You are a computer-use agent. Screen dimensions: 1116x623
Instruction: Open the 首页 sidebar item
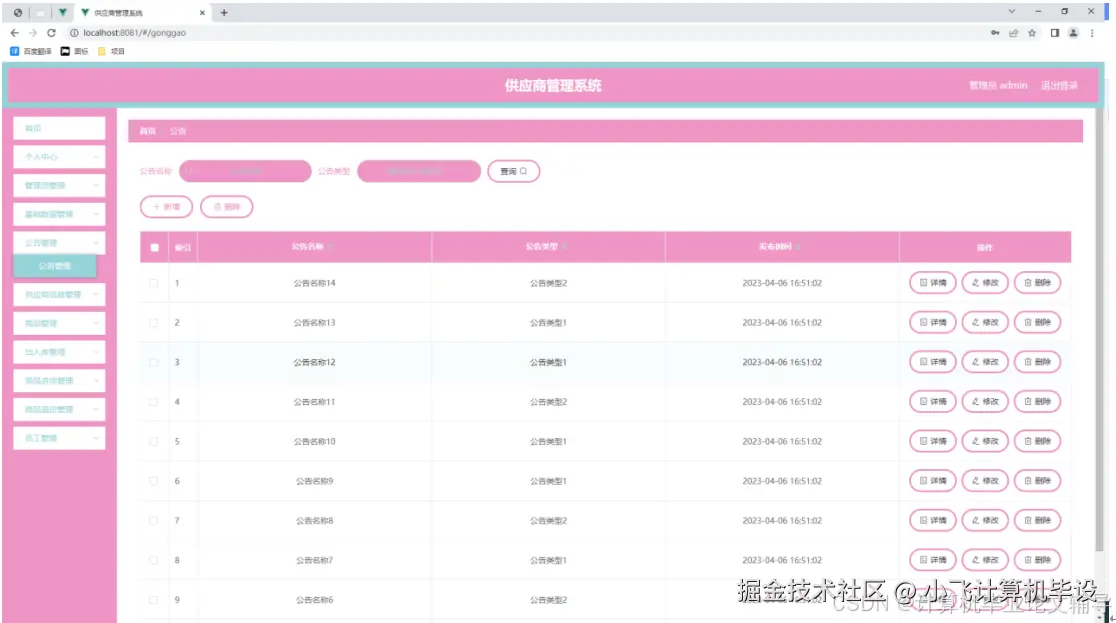pos(59,128)
